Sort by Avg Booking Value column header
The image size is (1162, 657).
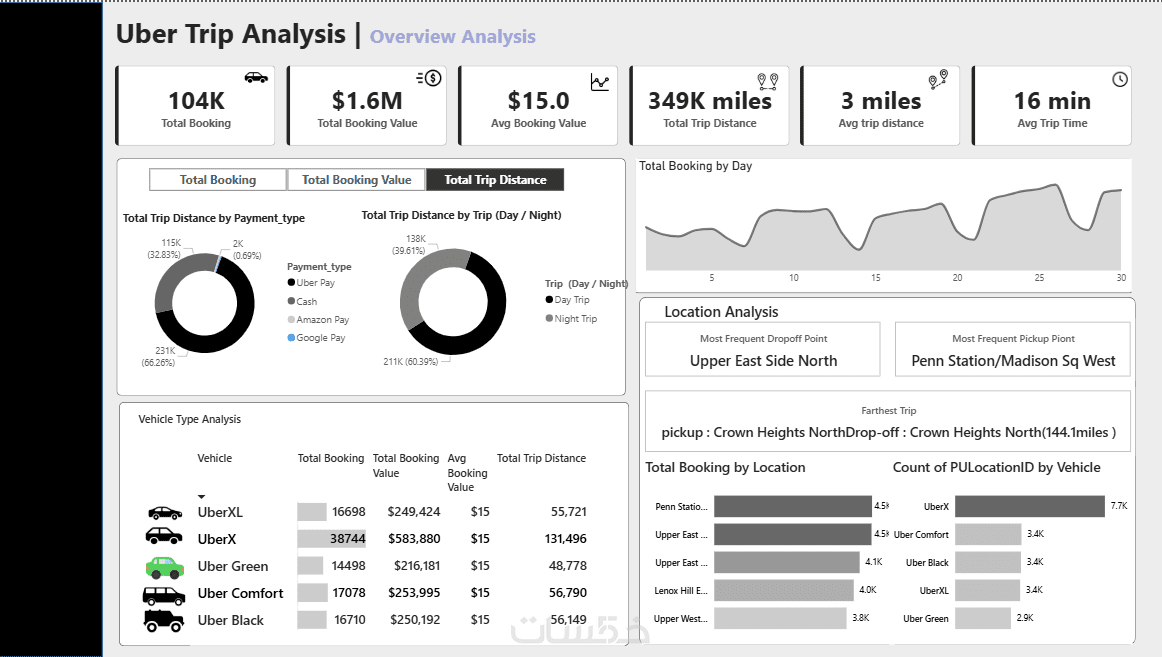pos(468,473)
